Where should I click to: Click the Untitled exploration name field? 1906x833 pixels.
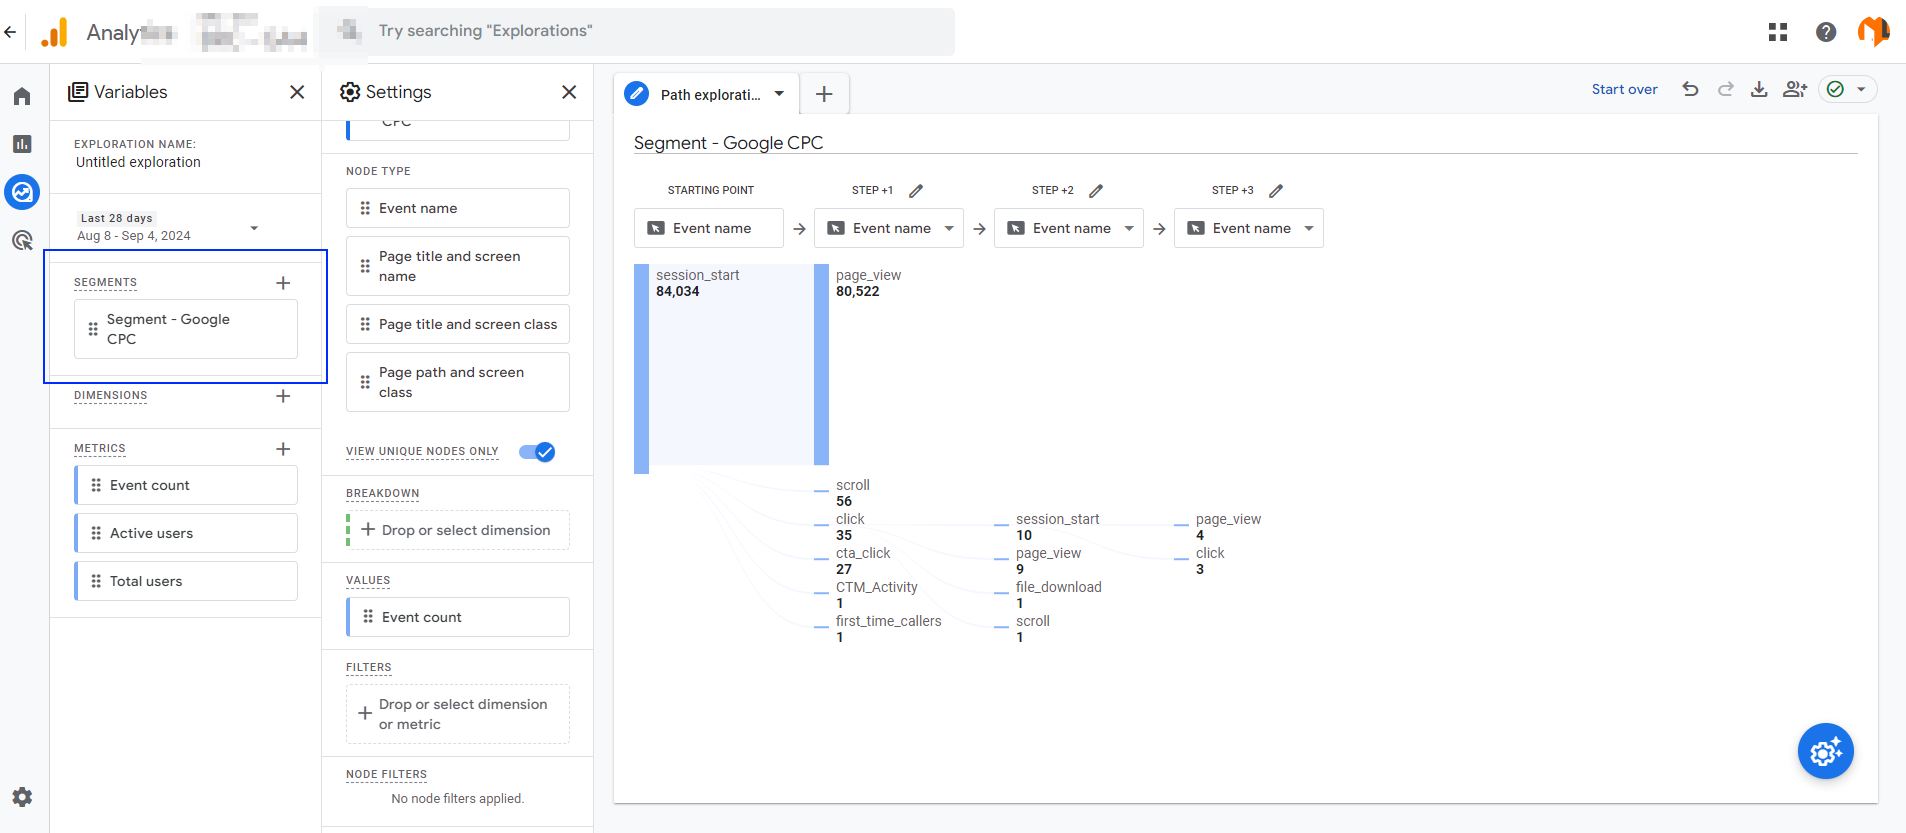coord(138,162)
